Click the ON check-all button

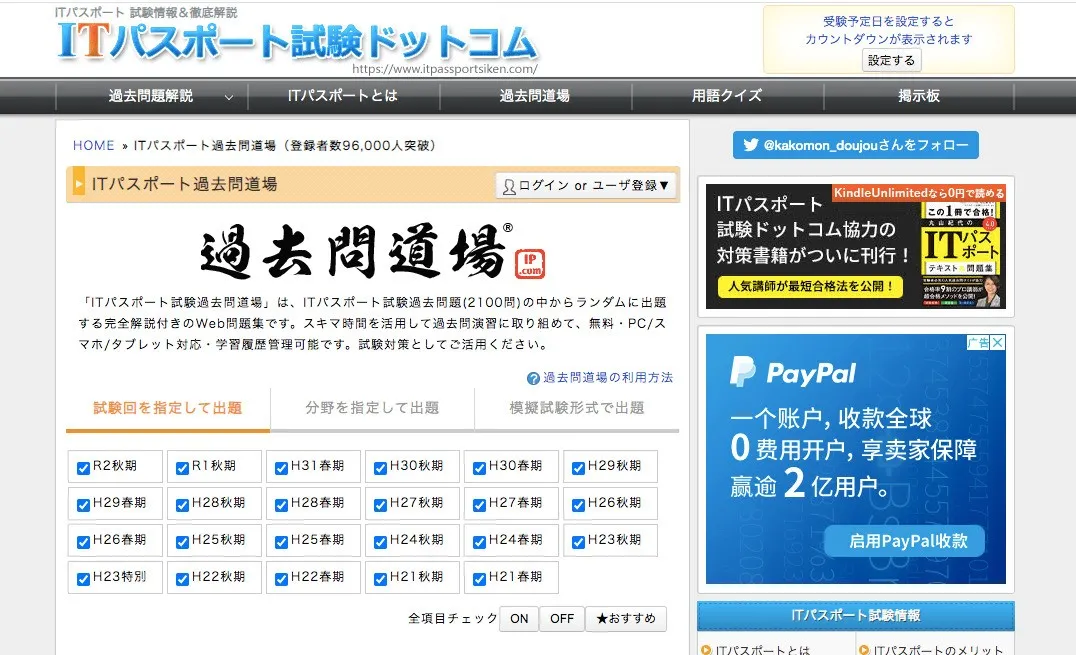pyautogui.click(x=519, y=619)
